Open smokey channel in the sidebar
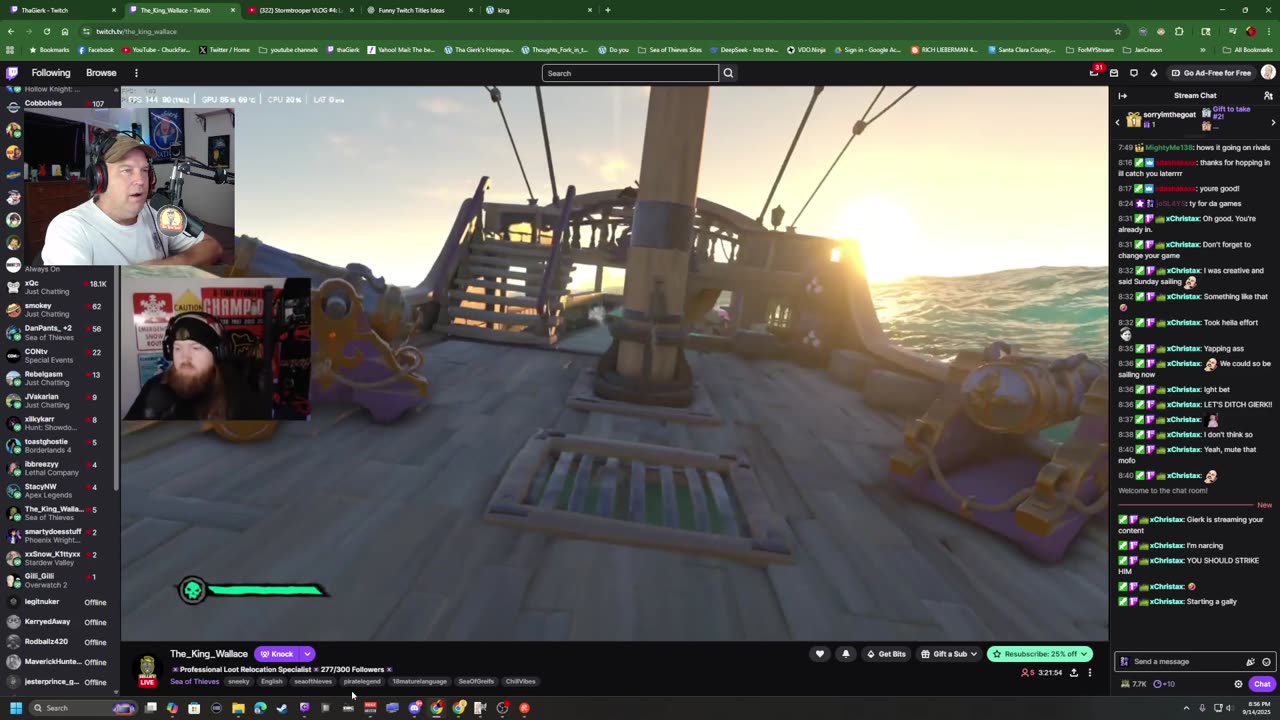 [x=60, y=310]
